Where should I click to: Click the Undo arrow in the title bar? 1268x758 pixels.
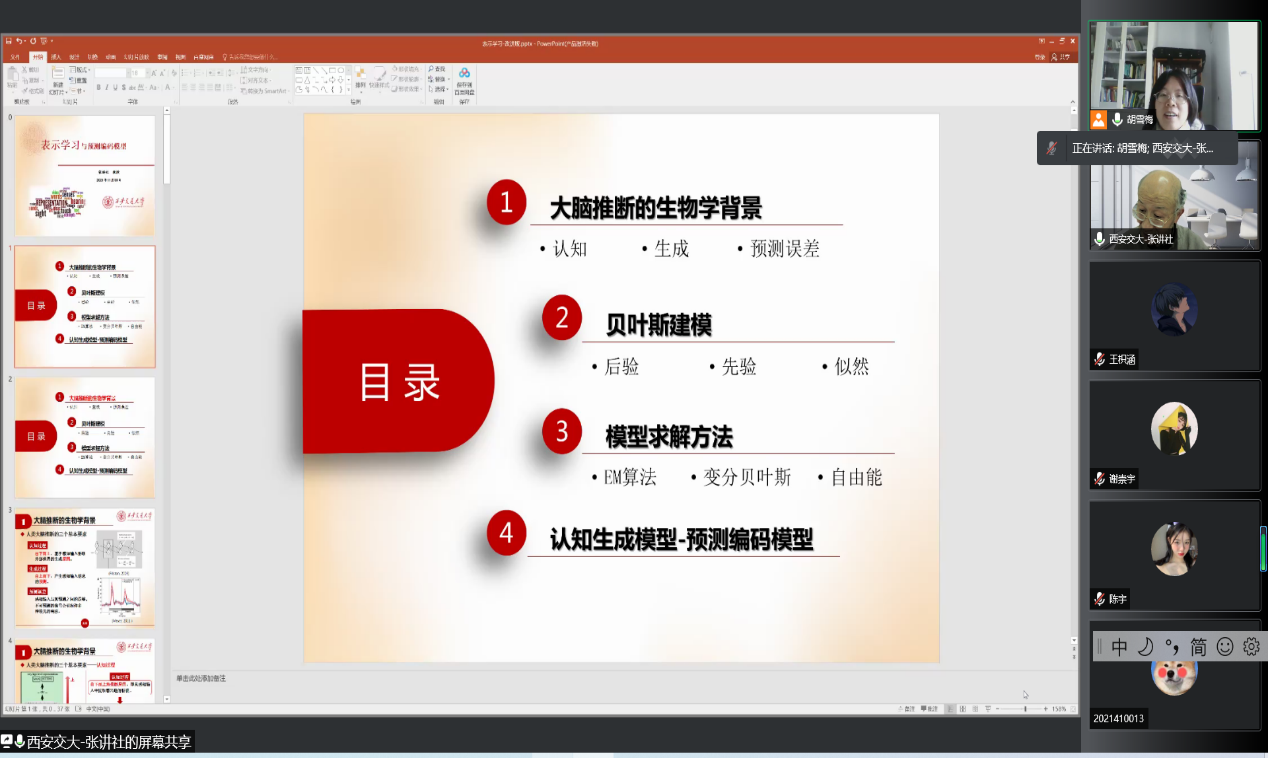pyautogui.click(x=20, y=42)
